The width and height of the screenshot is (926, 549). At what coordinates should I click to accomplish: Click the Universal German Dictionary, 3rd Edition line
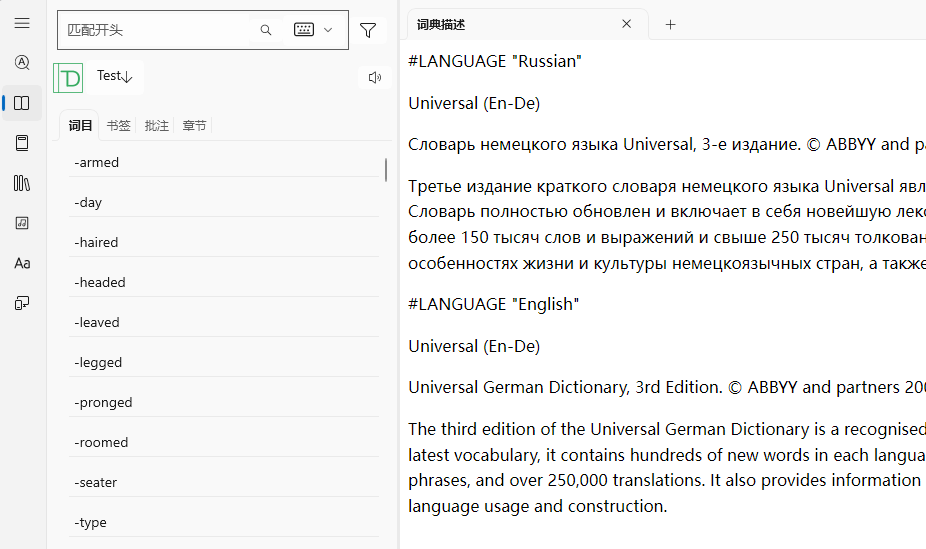667,388
